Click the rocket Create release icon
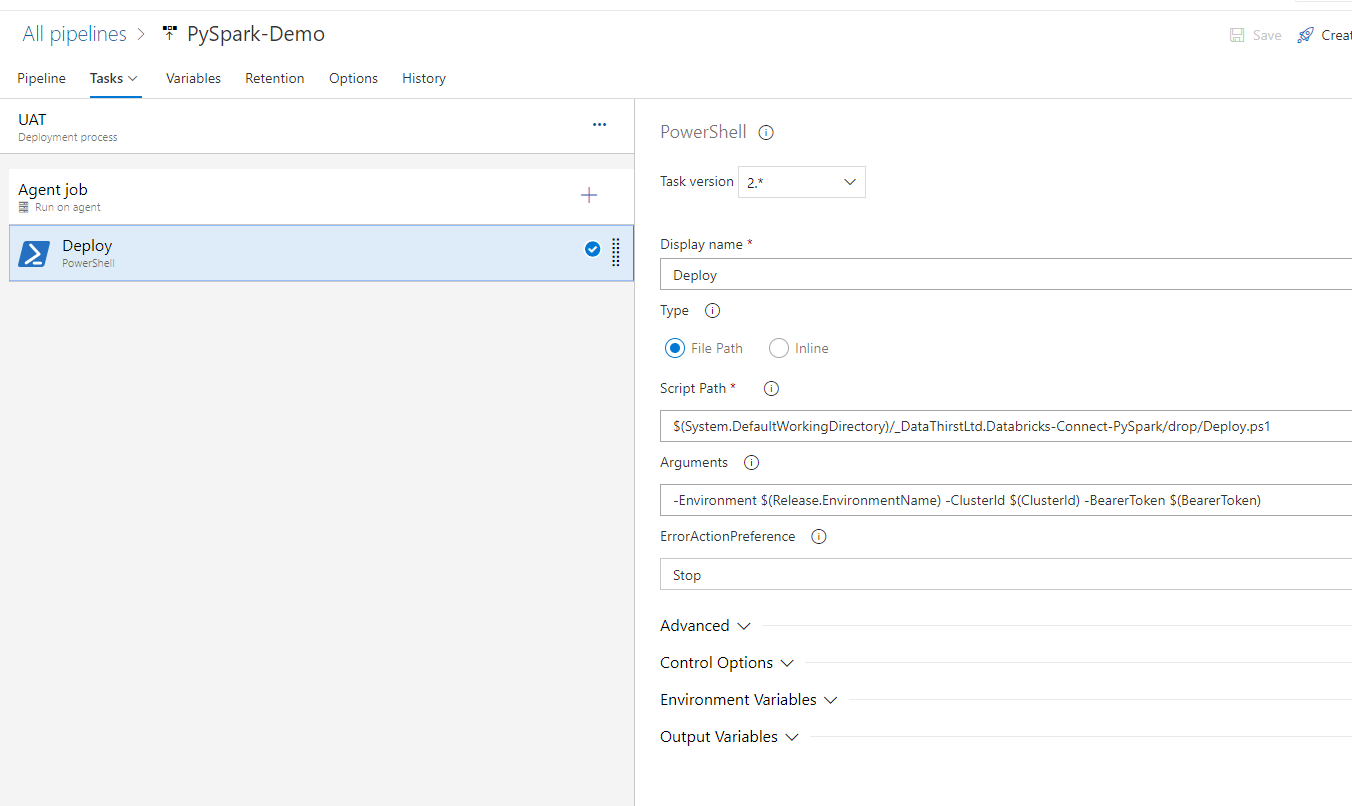Image resolution: width=1352 pixels, height=806 pixels. 1305,35
